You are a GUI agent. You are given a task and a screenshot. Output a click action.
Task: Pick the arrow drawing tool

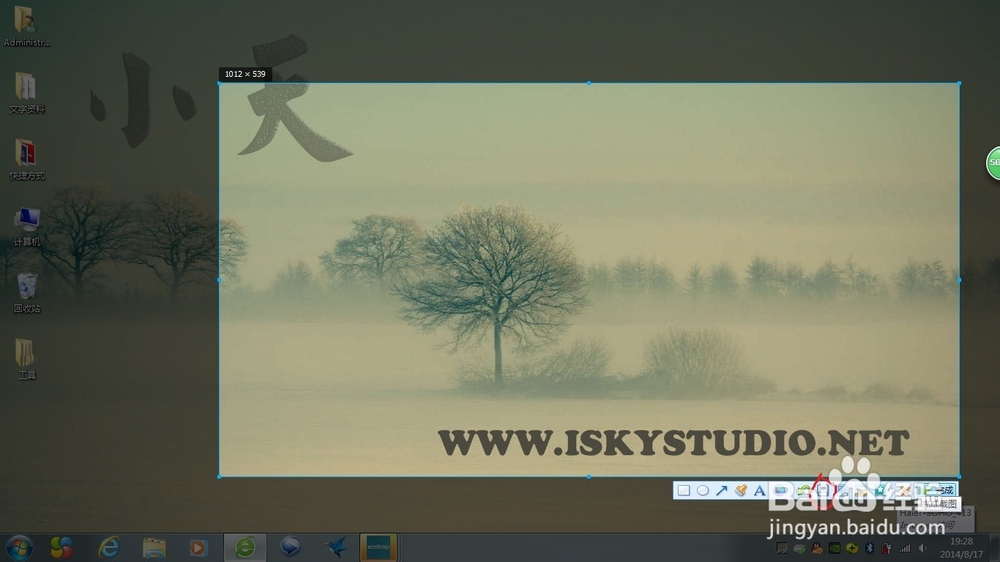tap(722, 491)
